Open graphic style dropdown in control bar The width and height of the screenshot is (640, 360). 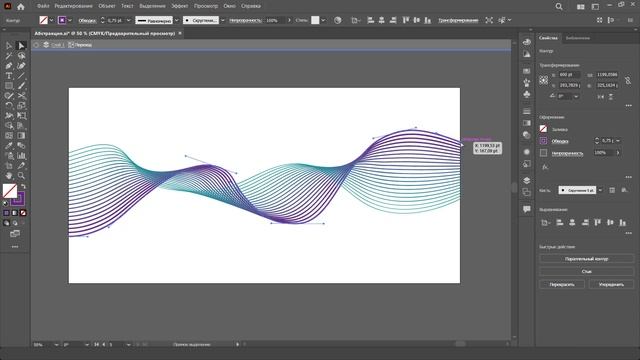click(x=323, y=20)
